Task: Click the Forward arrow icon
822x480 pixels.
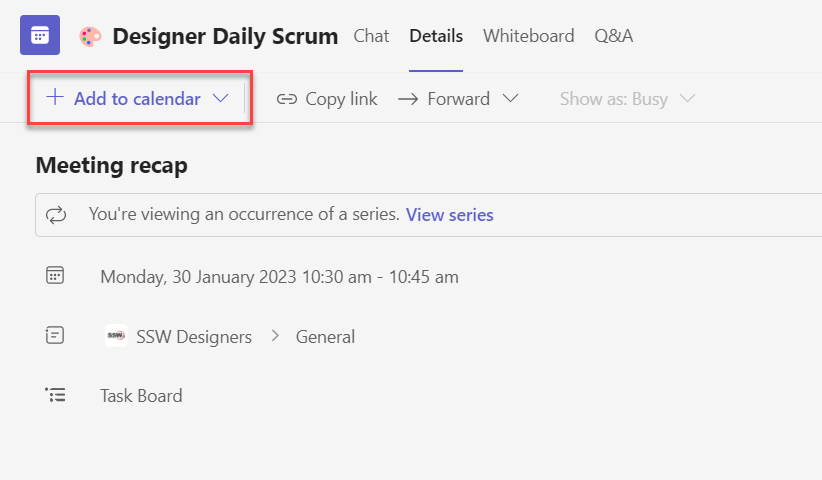Action: coord(408,99)
